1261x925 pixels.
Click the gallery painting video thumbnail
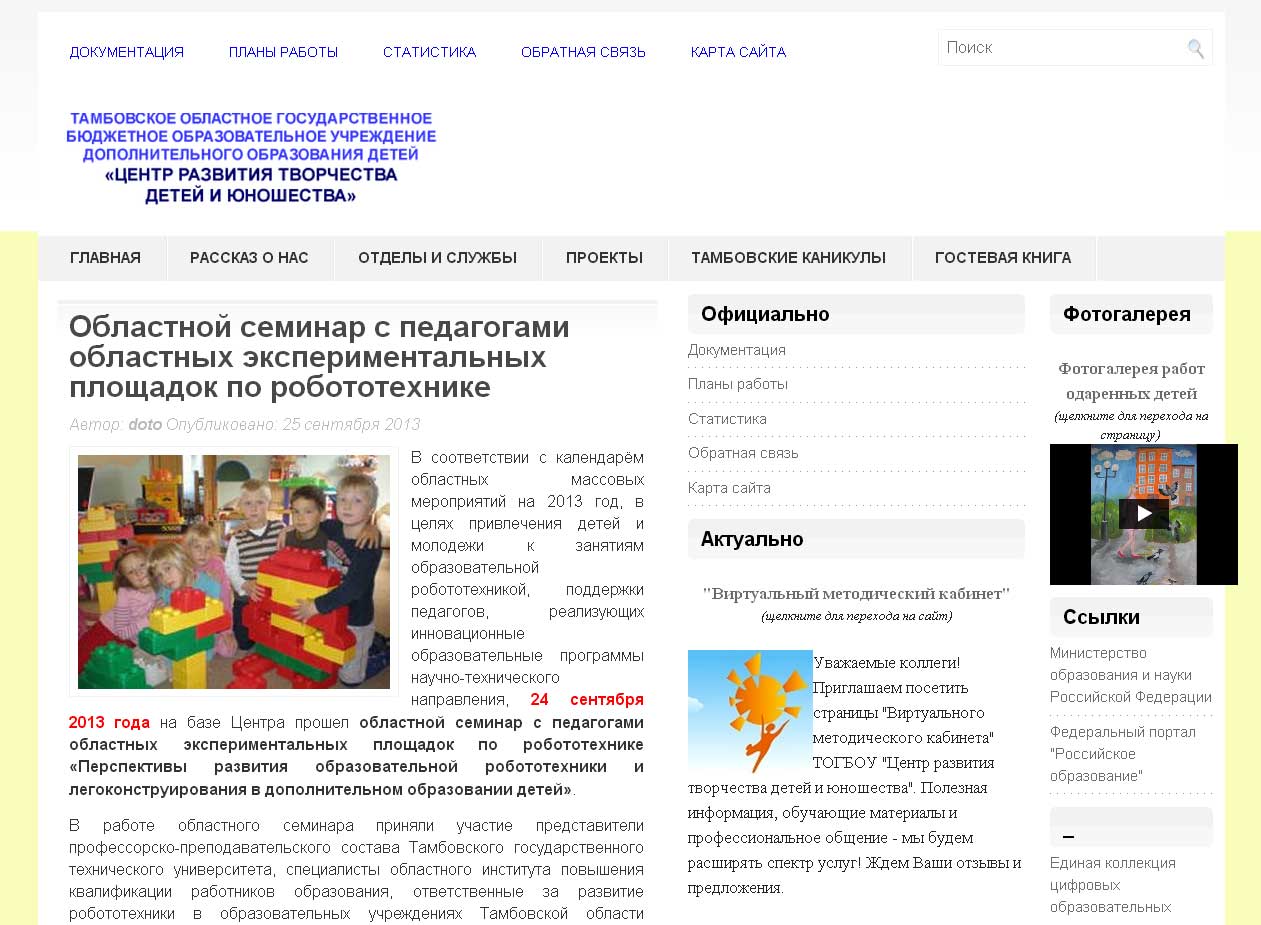pyautogui.click(x=1144, y=514)
